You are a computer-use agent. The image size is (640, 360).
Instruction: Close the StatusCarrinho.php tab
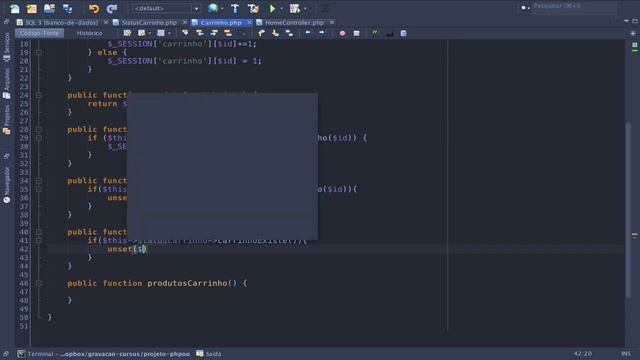pos(184,22)
